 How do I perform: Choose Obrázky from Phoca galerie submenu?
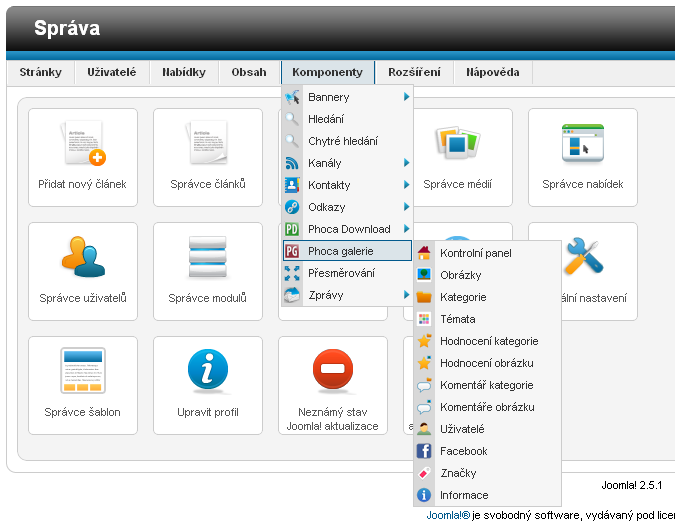(x=460, y=275)
